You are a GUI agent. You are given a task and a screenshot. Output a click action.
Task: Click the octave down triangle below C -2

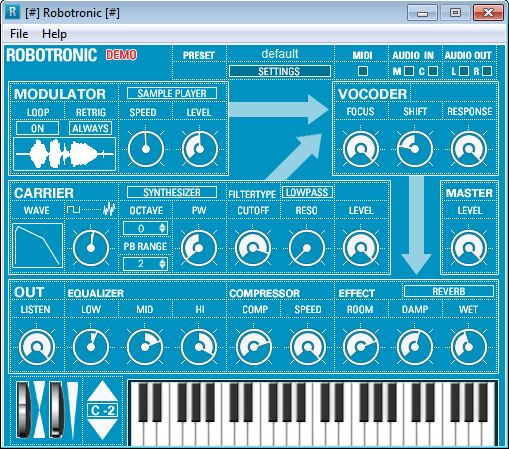click(102, 429)
